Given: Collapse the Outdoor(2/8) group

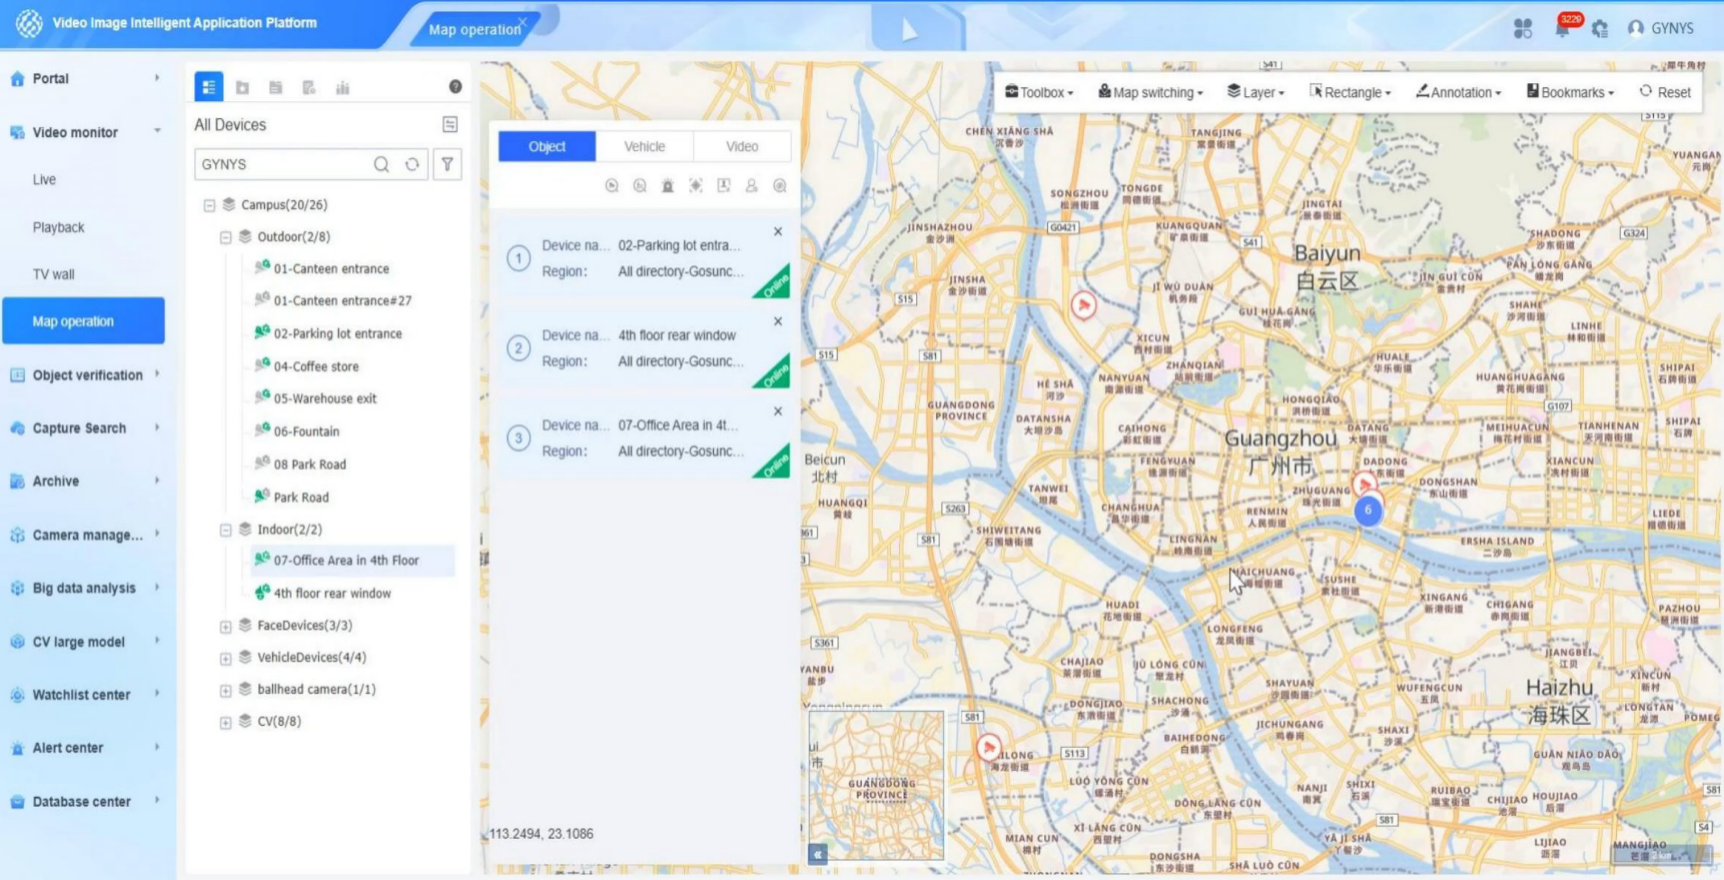Looking at the screenshot, I should click(225, 237).
